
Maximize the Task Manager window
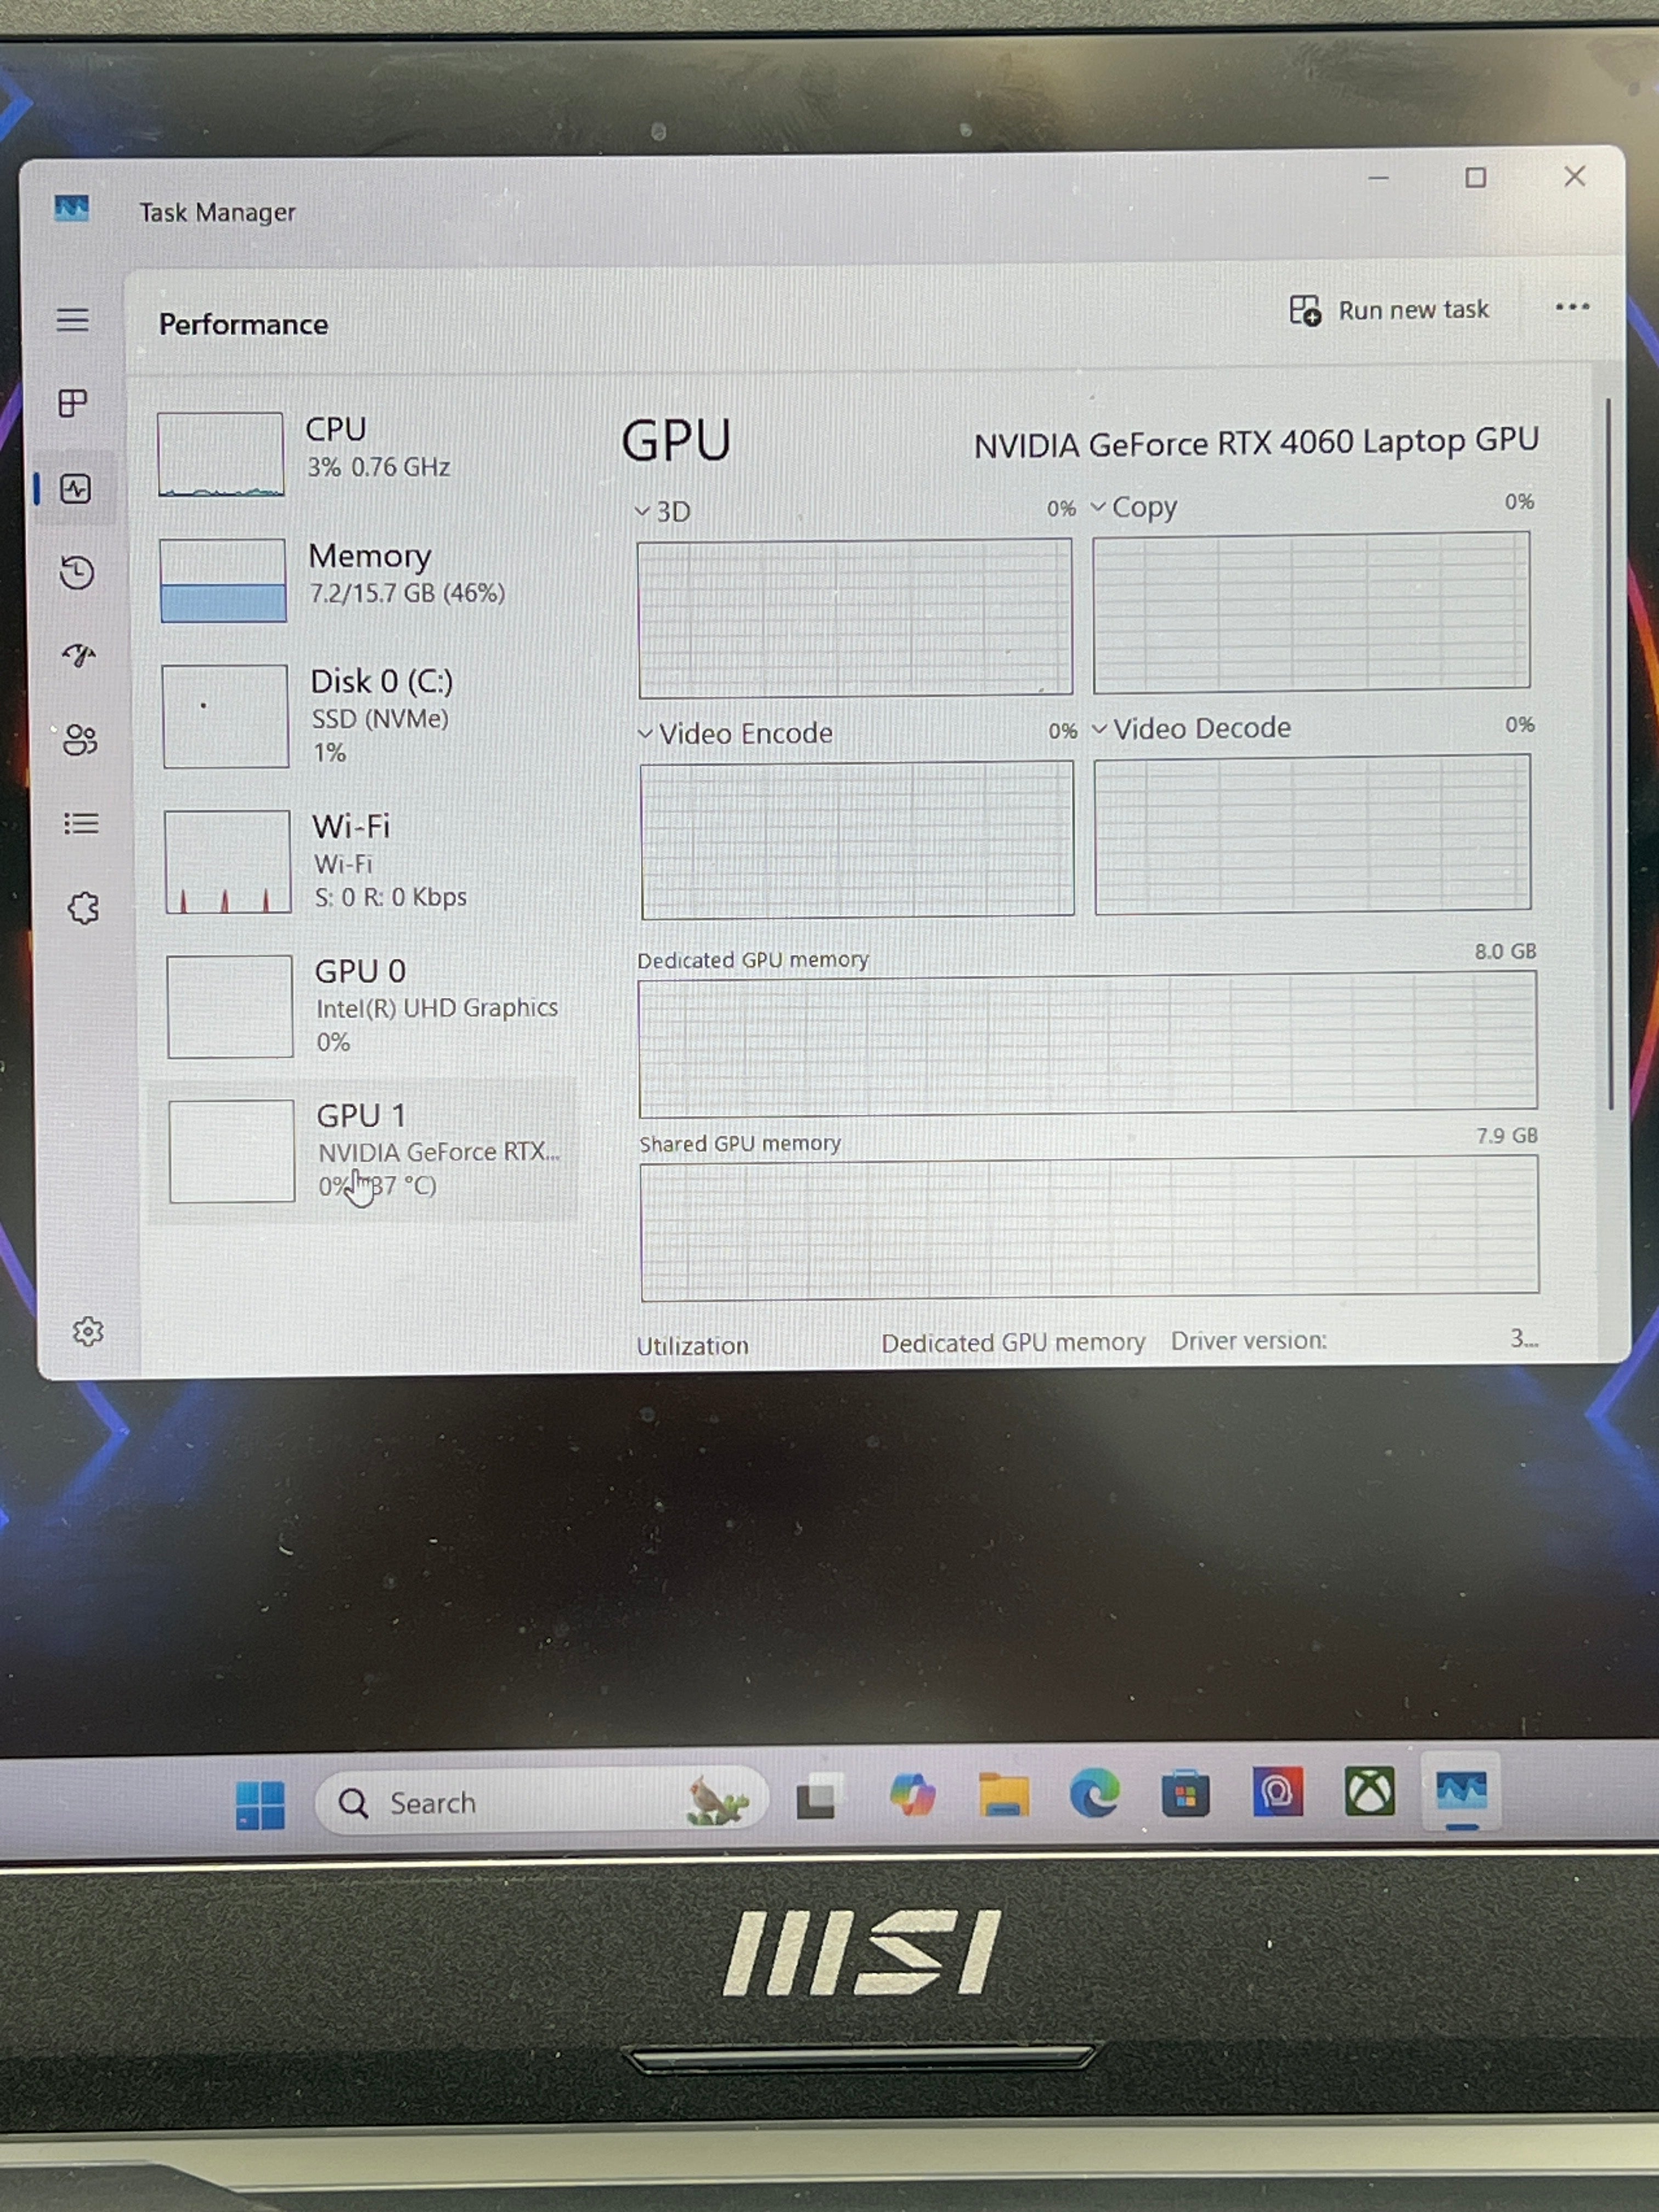pos(1476,178)
